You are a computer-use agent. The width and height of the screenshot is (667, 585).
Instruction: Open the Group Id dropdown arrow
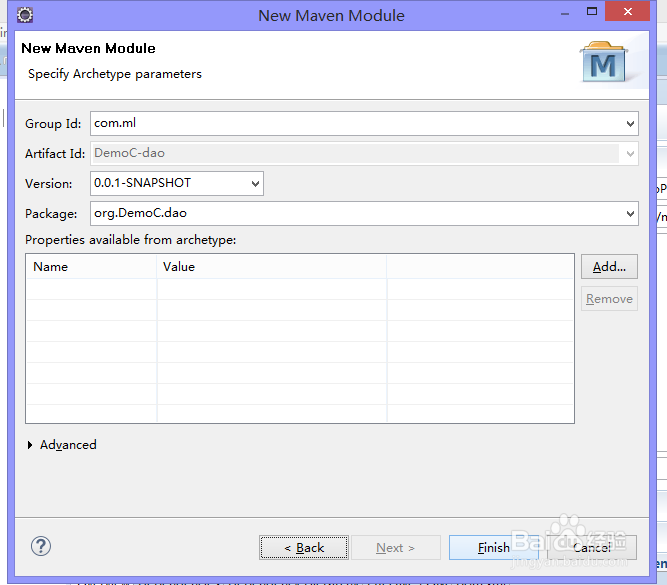[x=630, y=124]
